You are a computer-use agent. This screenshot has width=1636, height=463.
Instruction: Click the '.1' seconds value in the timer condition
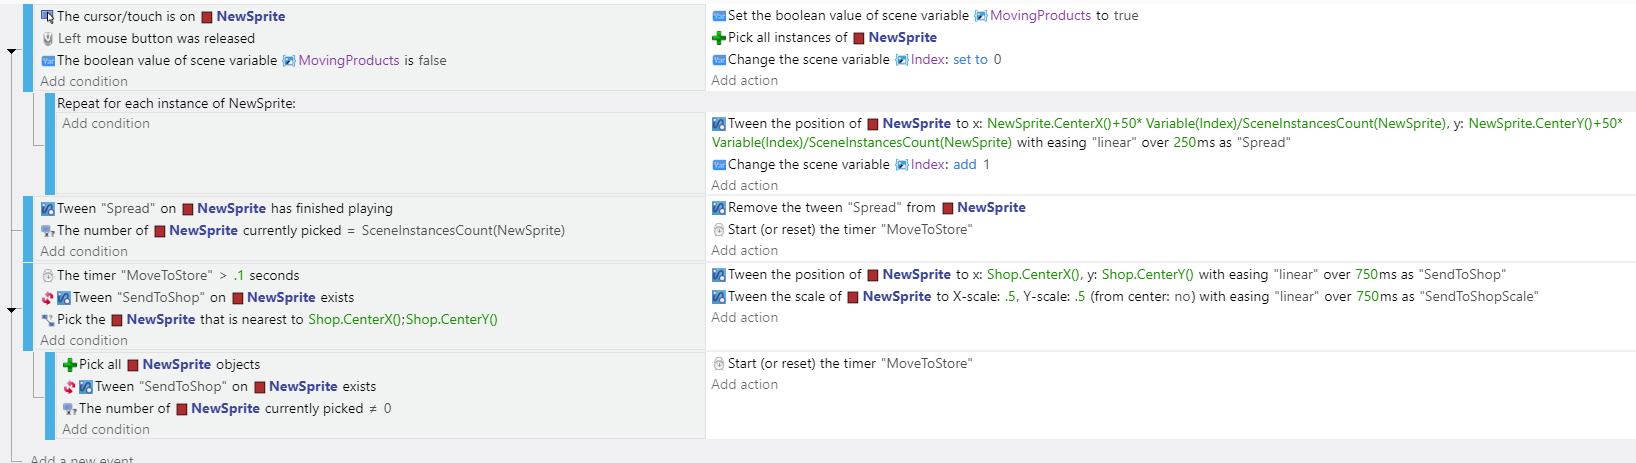(x=239, y=276)
